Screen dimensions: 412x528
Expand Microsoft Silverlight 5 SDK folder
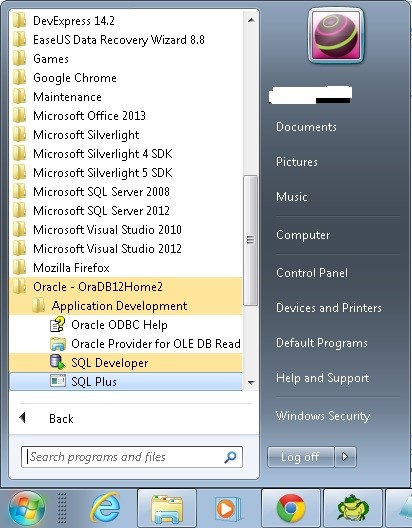[126, 173]
